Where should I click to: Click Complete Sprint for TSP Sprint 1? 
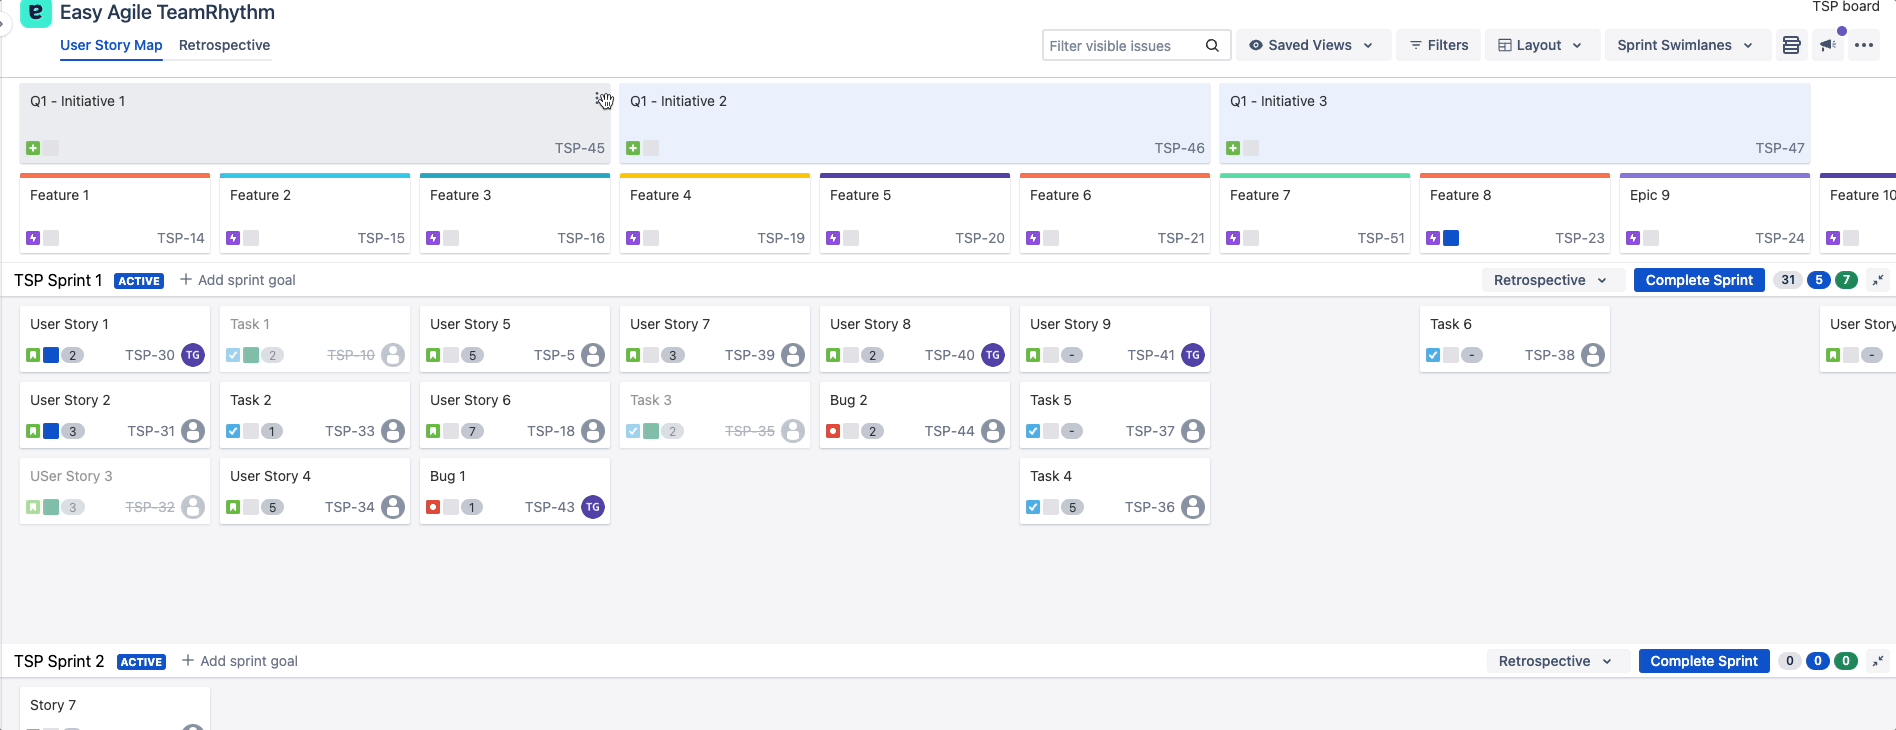(x=1698, y=280)
